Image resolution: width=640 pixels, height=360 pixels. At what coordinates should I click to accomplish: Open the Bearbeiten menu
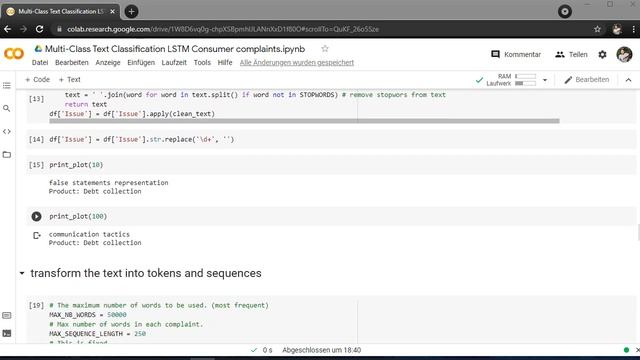tap(72, 62)
